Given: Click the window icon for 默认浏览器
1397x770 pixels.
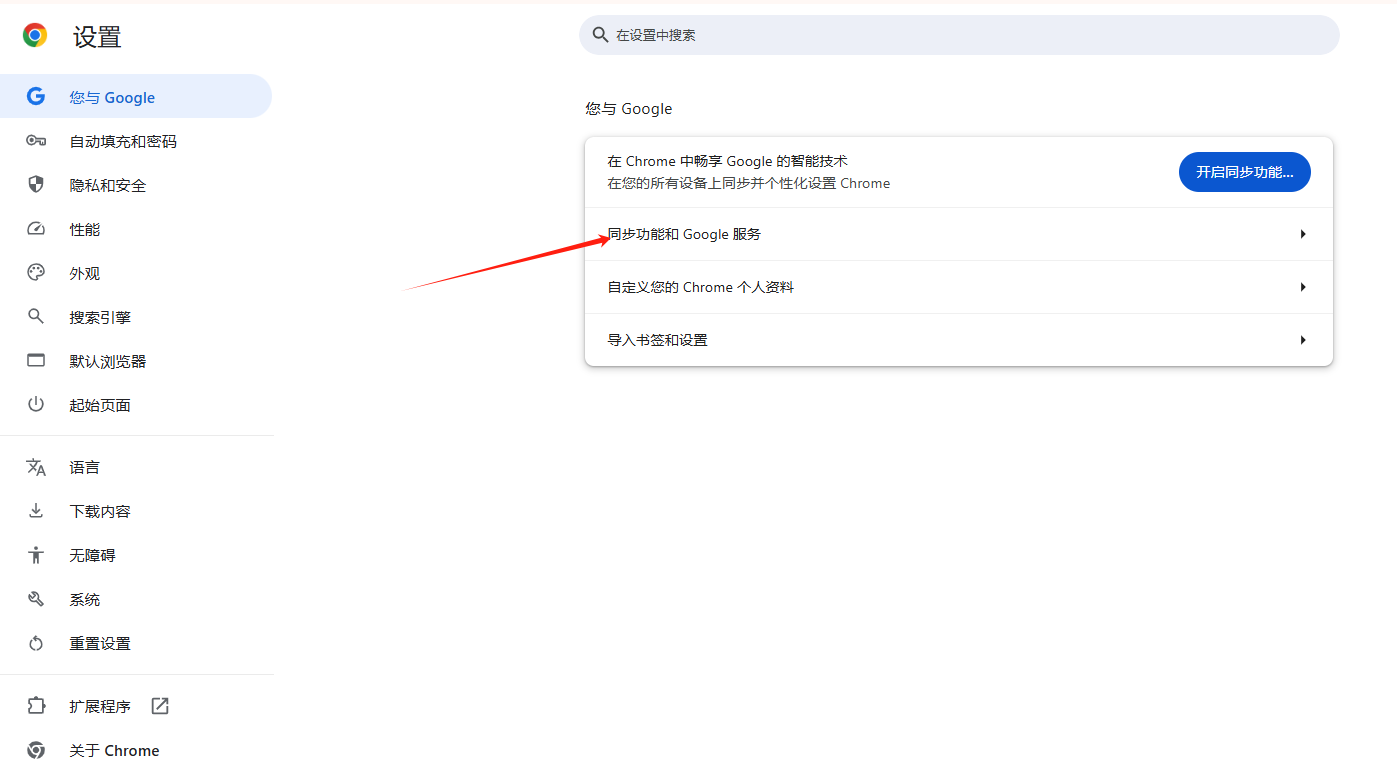Looking at the screenshot, I should 36,361.
